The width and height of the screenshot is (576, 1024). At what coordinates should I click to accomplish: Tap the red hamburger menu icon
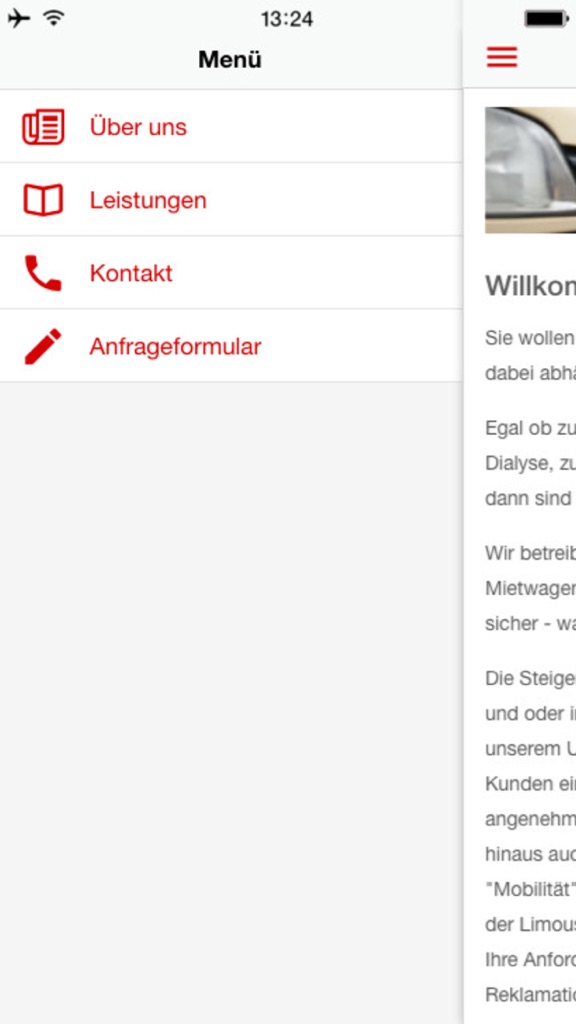(x=502, y=57)
